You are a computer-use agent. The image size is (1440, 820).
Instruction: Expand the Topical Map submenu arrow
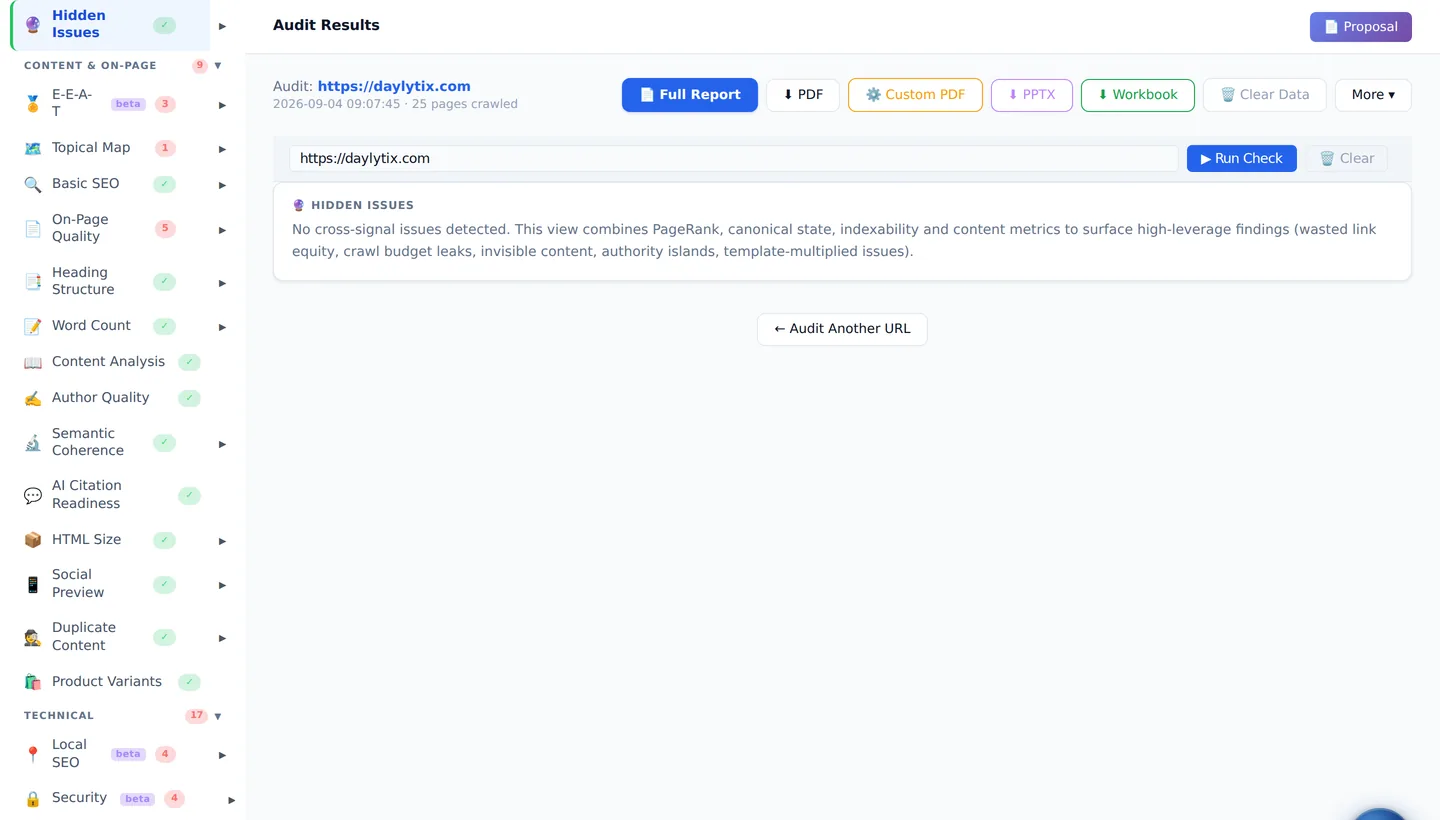click(223, 149)
